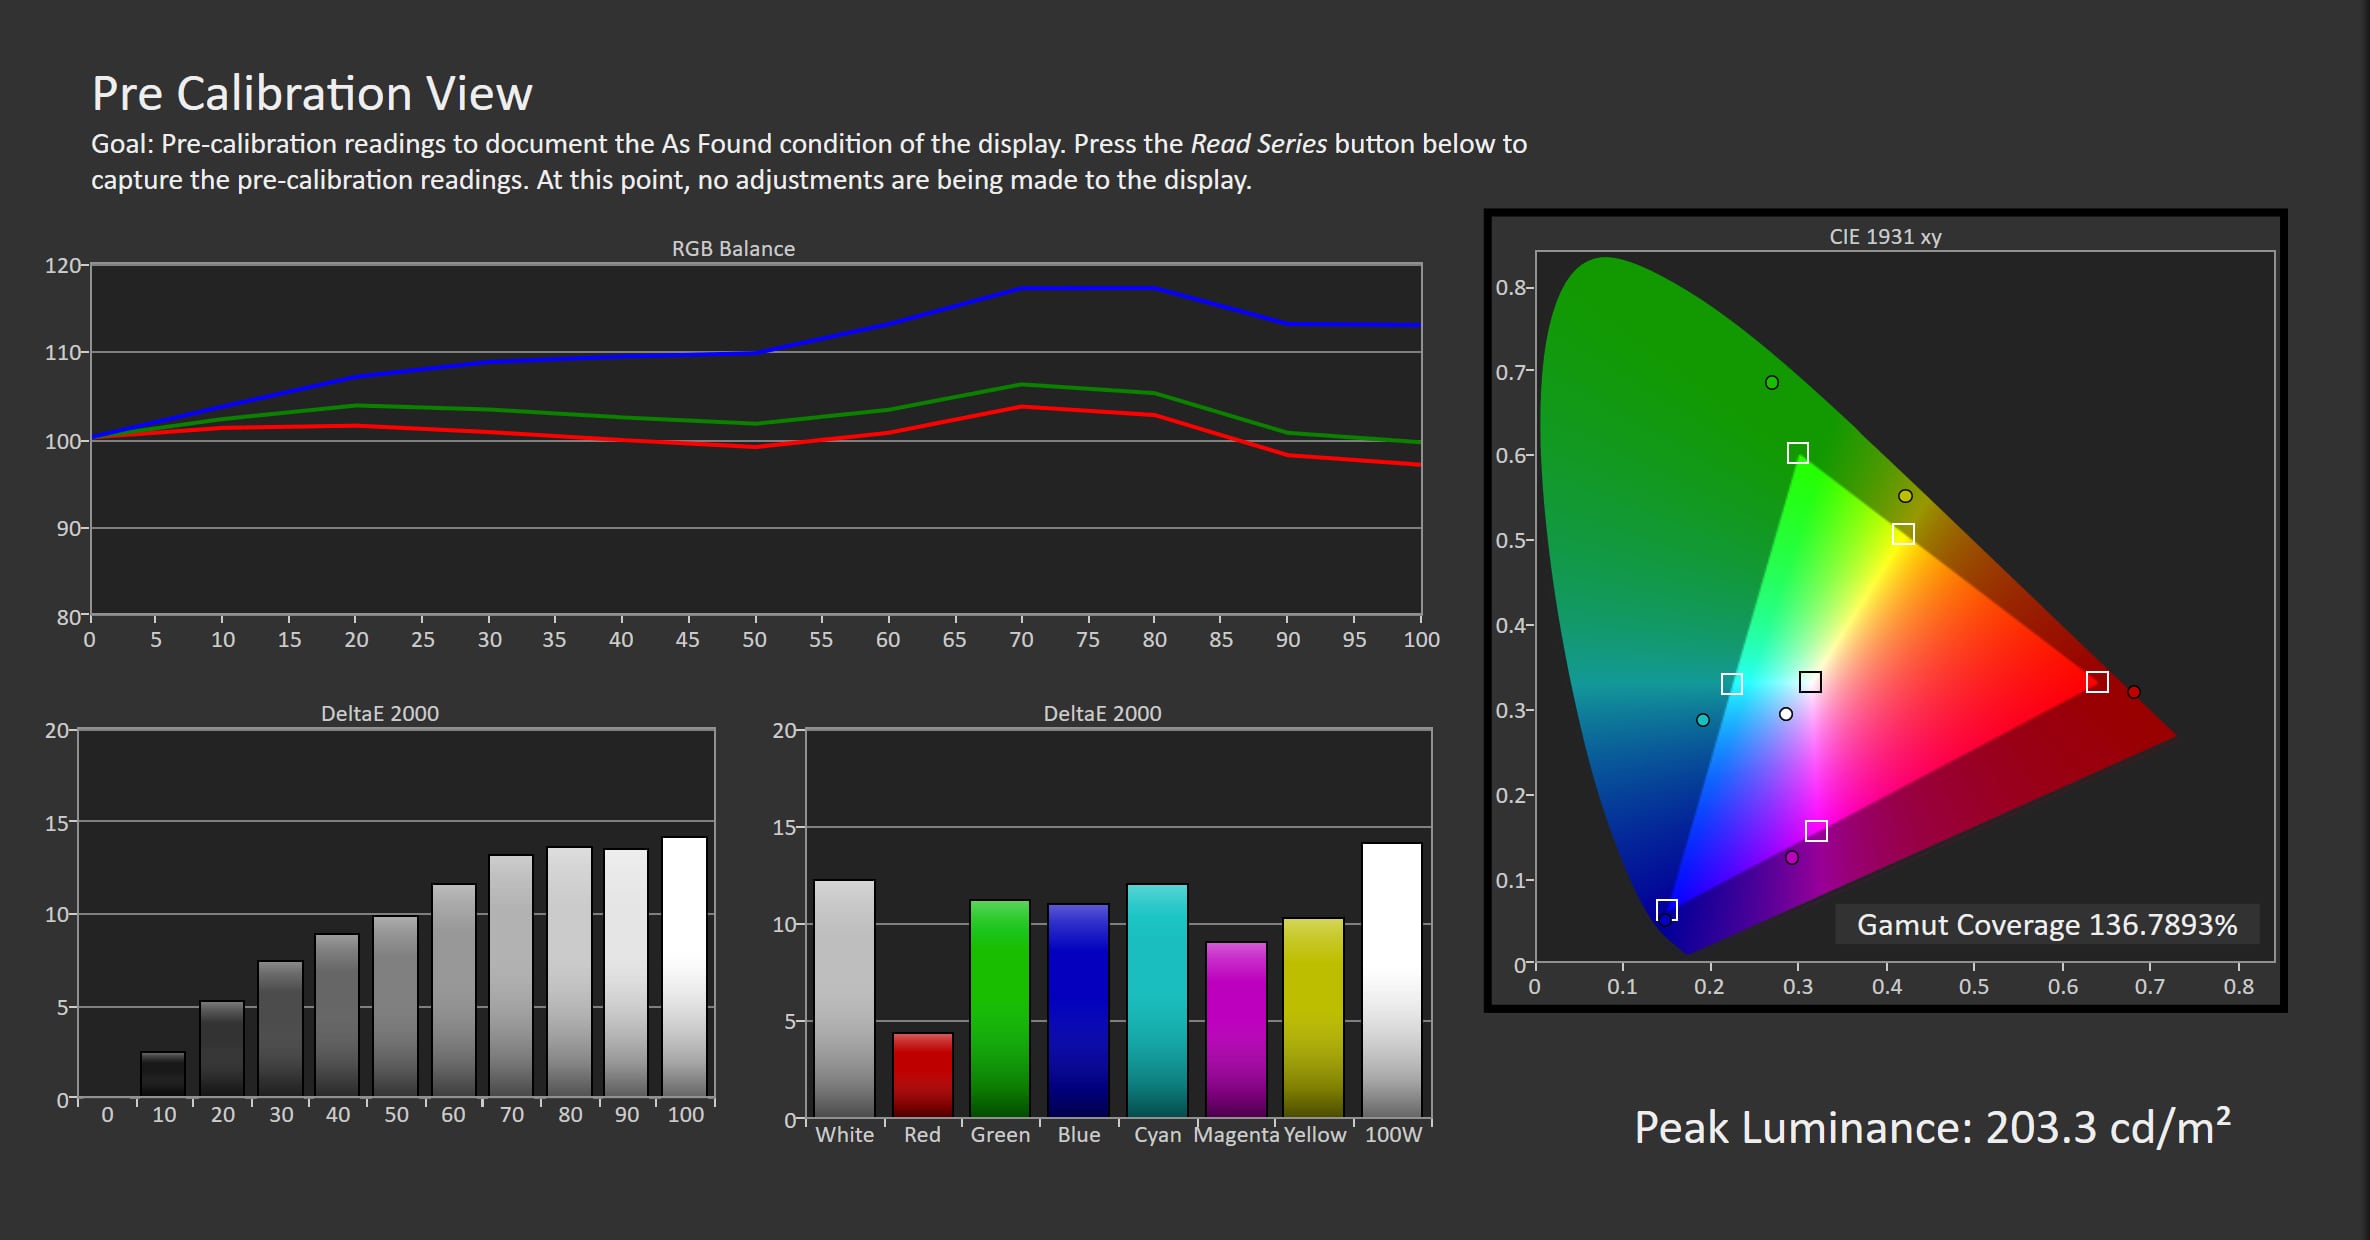
Task: Click the yellow target square in CIE chart
Action: (1903, 534)
